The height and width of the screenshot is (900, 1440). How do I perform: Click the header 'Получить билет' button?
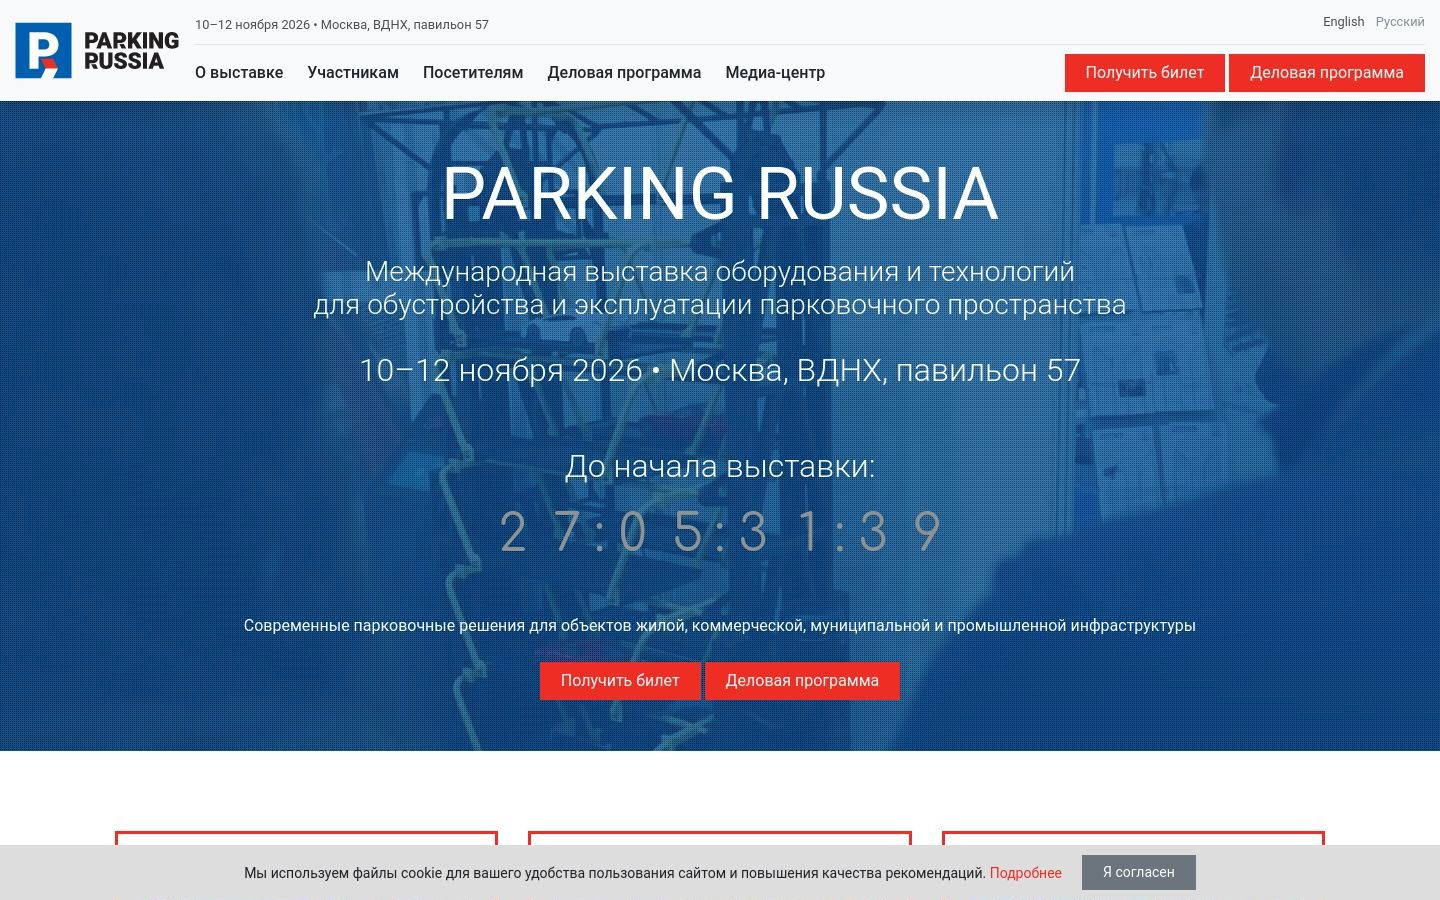click(1145, 73)
